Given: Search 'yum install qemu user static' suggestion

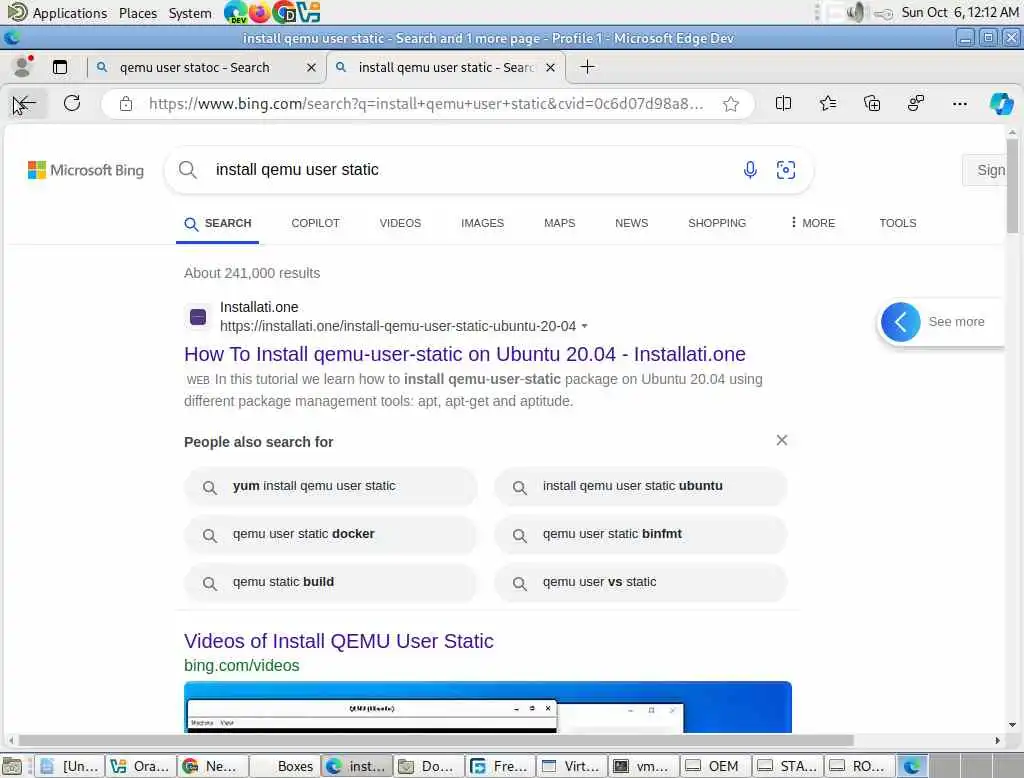Looking at the screenshot, I should (330, 487).
